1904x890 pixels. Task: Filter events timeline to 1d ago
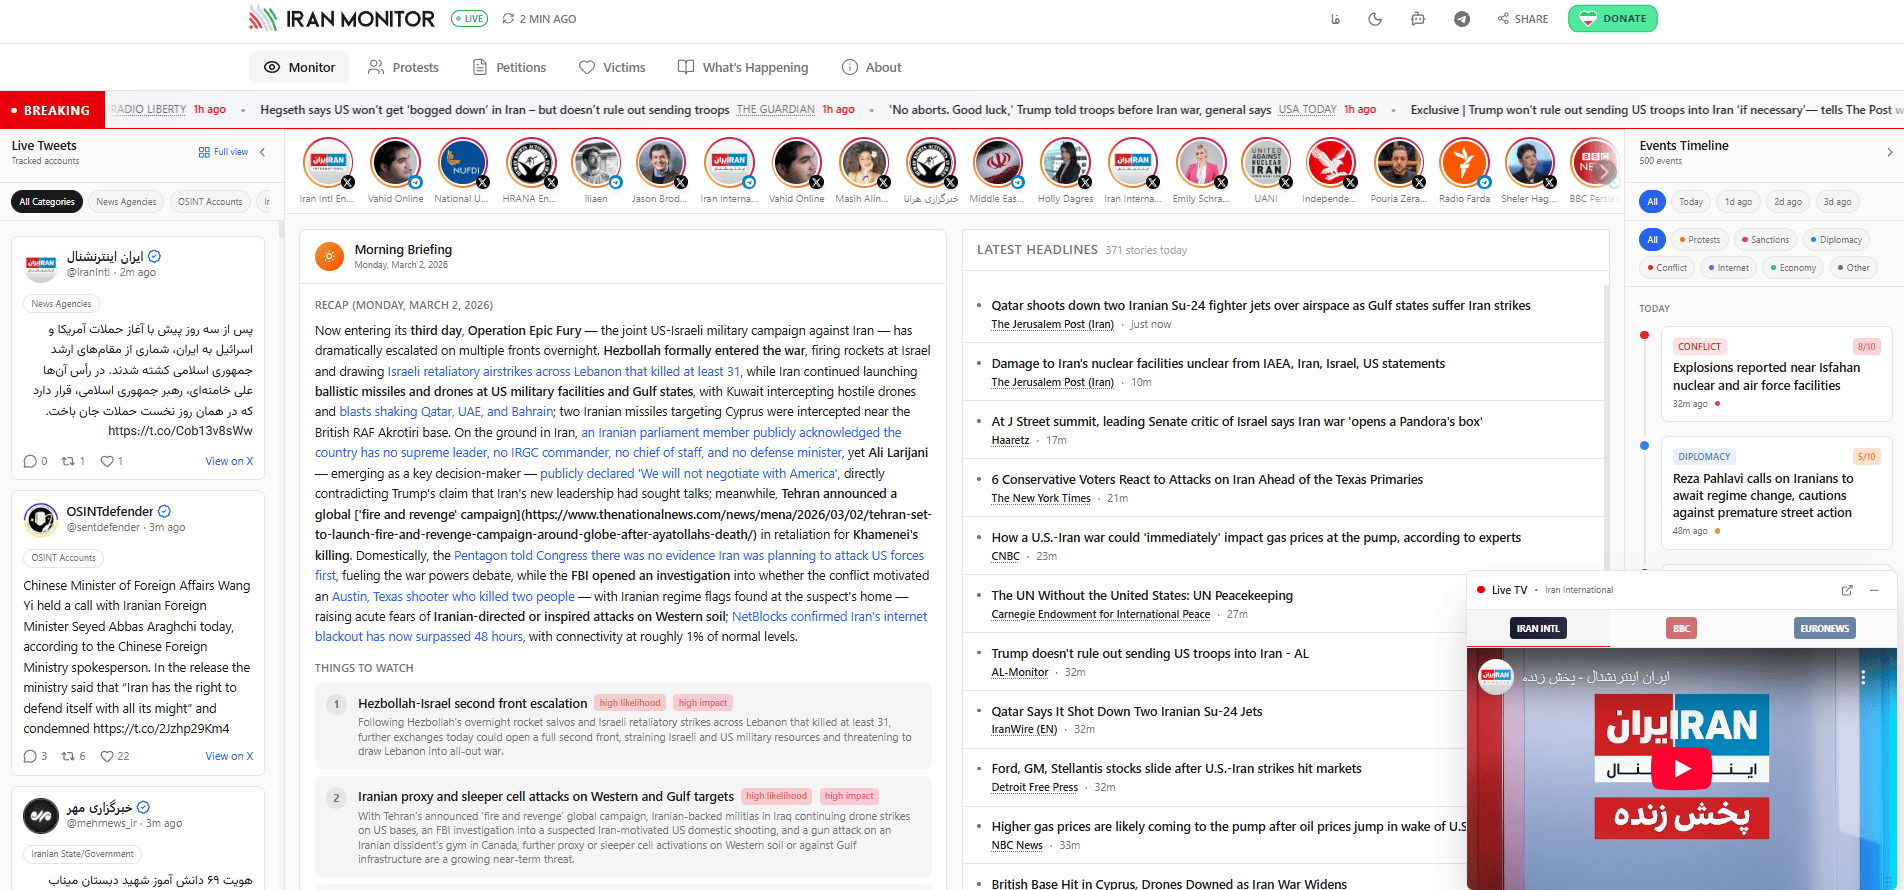(1738, 202)
